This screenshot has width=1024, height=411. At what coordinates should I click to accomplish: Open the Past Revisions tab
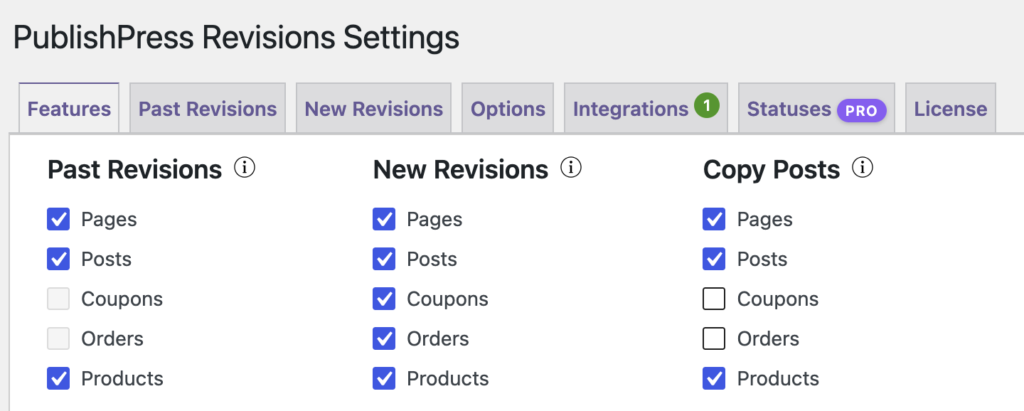[x=208, y=108]
